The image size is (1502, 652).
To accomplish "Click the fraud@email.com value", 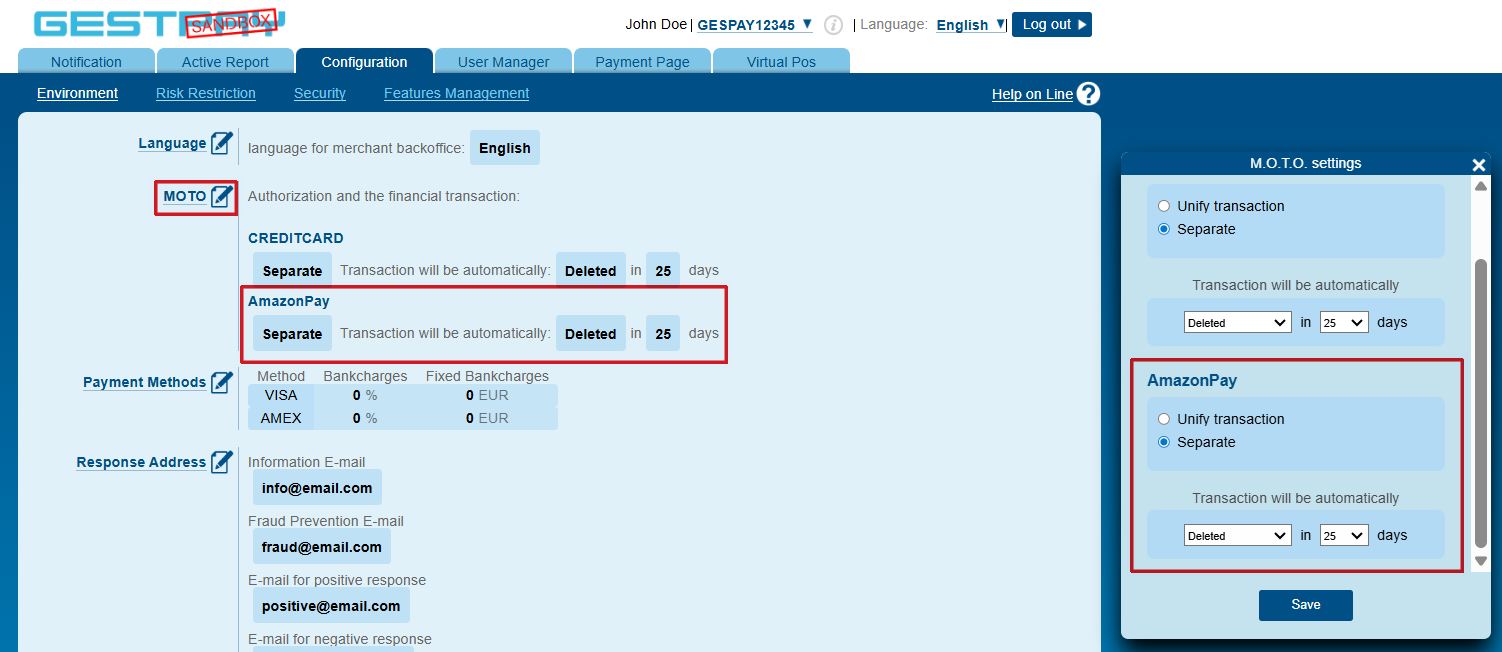I will click(x=322, y=547).
